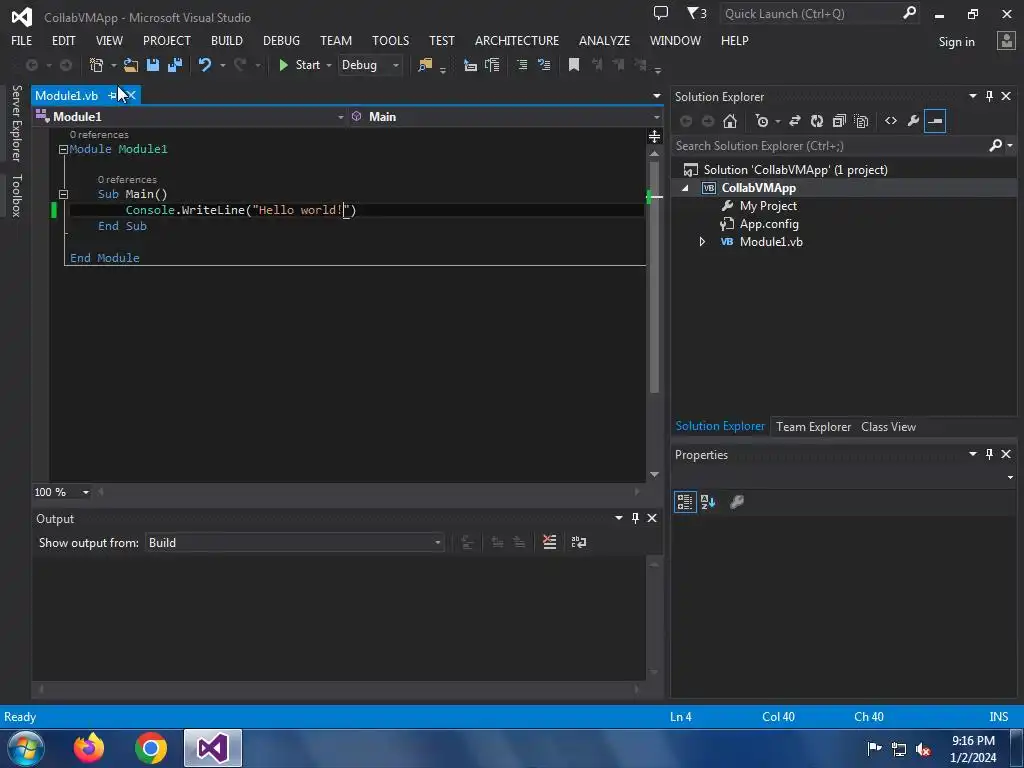Switch Properties to Alphabetical sorting
The image size is (1024, 768).
coord(708,502)
